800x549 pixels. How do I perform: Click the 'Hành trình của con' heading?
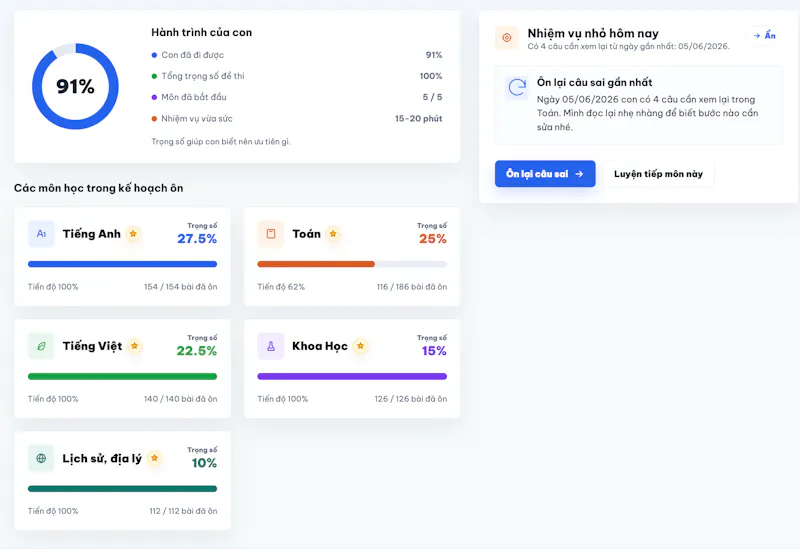pyautogui.click(x=202, y=32)
